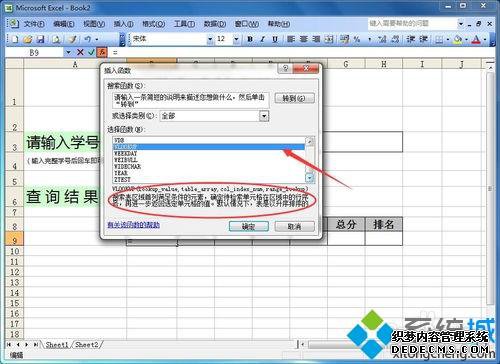Select YEAR in function list
The height and width of the screenshot is (364, 500).
[x=209, y=173]
